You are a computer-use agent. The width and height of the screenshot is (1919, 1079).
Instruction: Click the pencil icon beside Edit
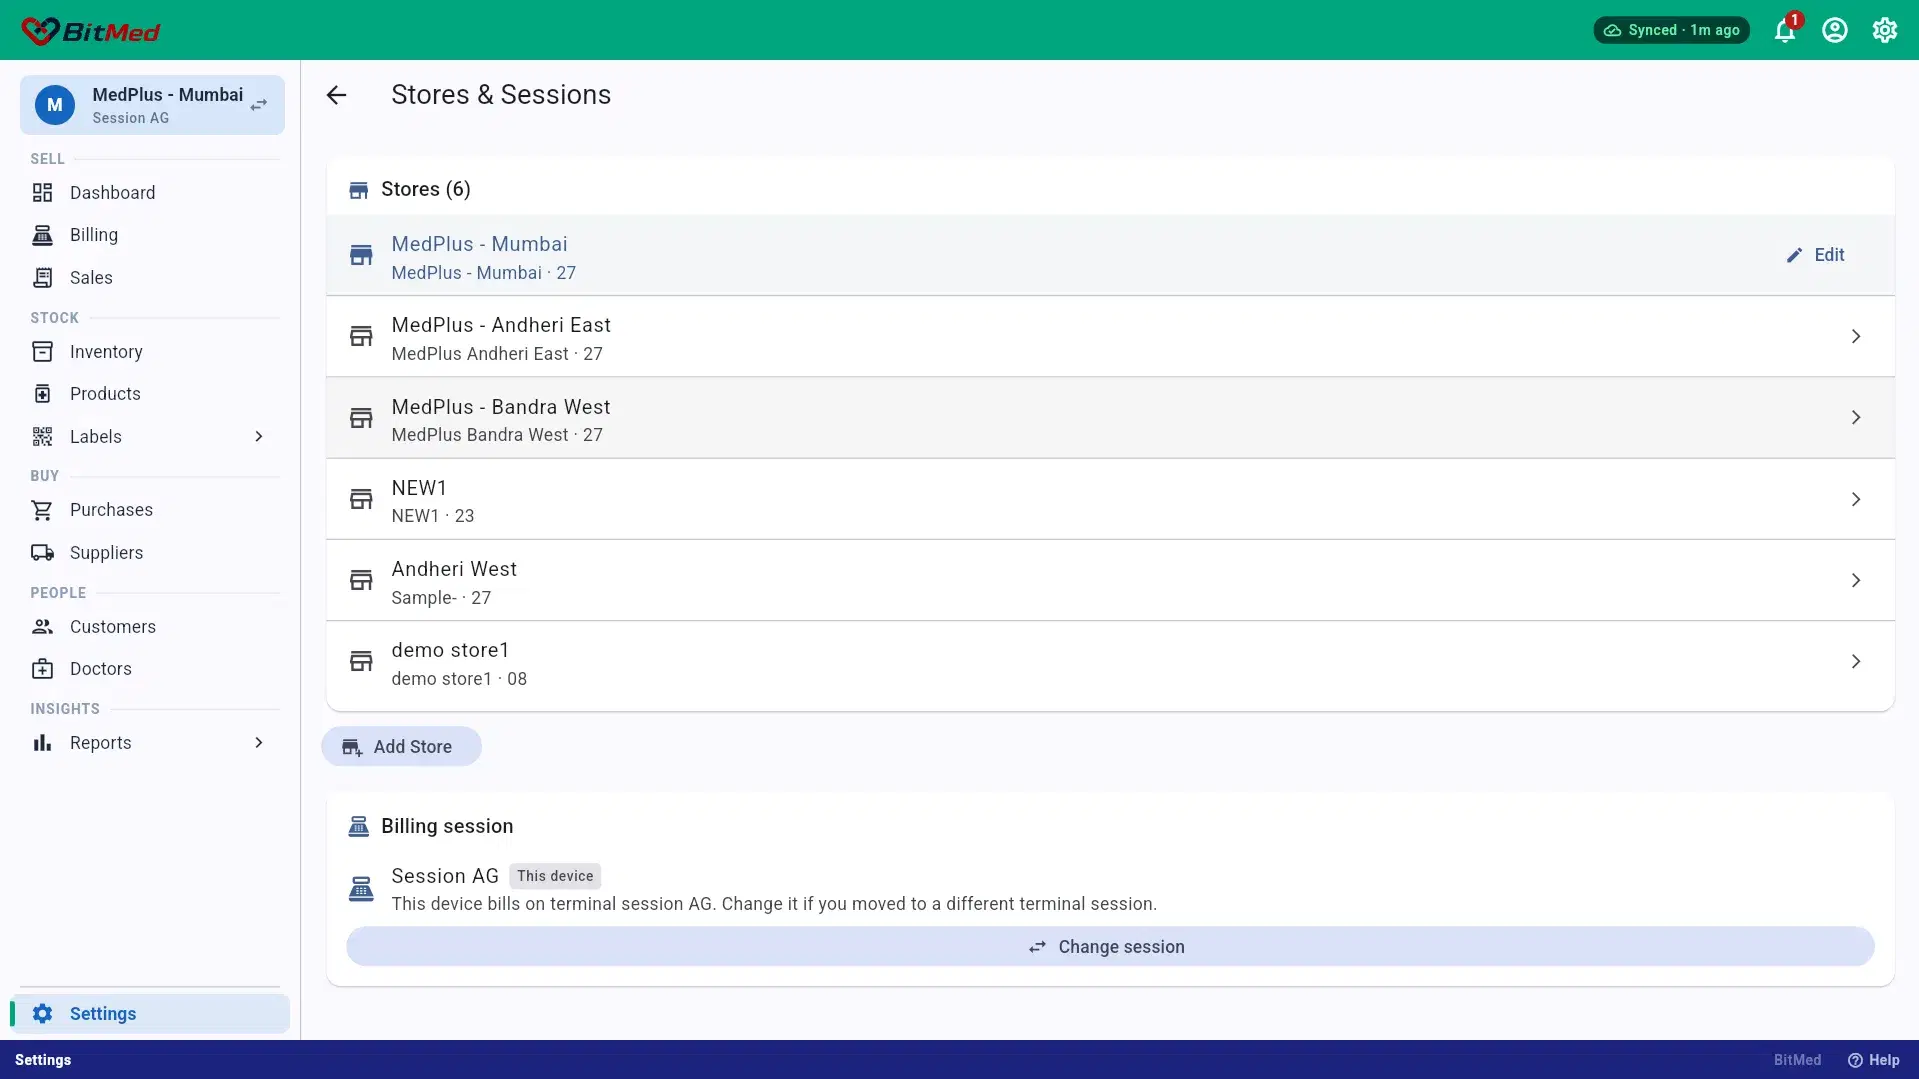click(1795, 256)
